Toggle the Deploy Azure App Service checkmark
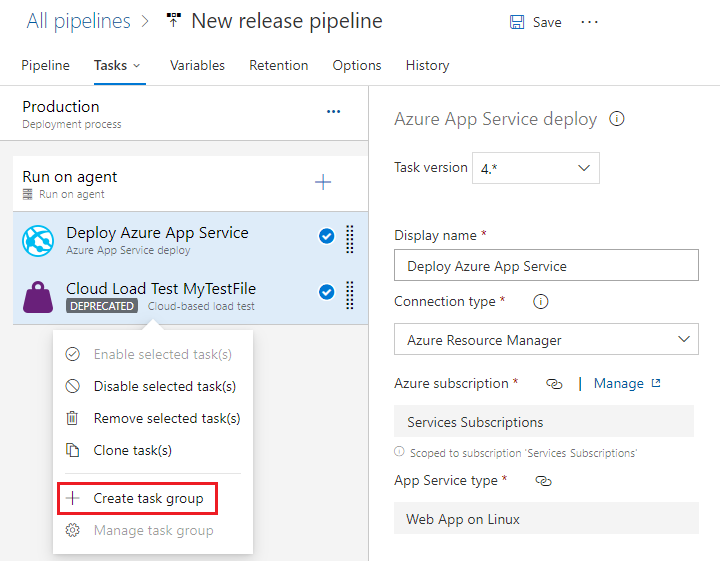This screenshot has height=561, width=720. (x=326, y=236)
